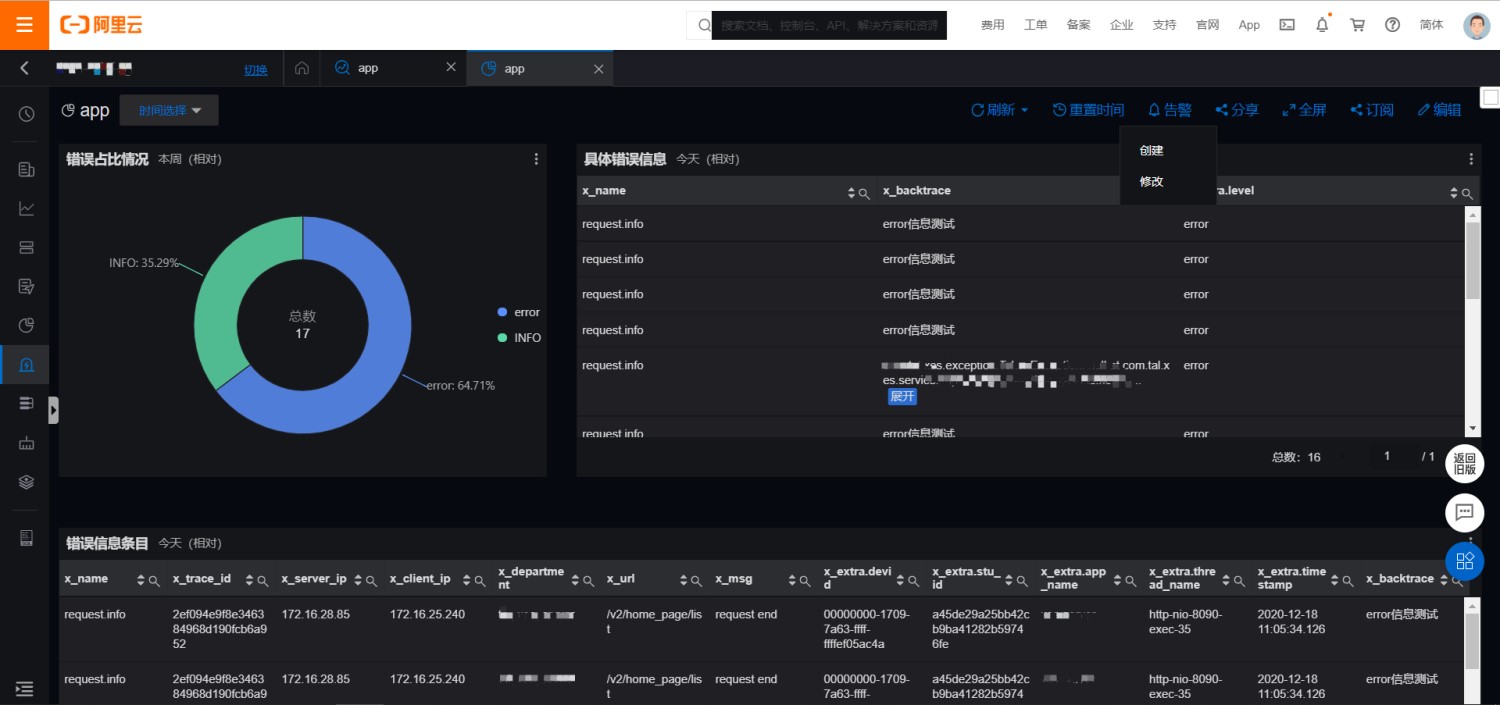Expand the truncated backtrace with 展开
1500x705 pixels.
pyautogui.click(x=902, y=396)
